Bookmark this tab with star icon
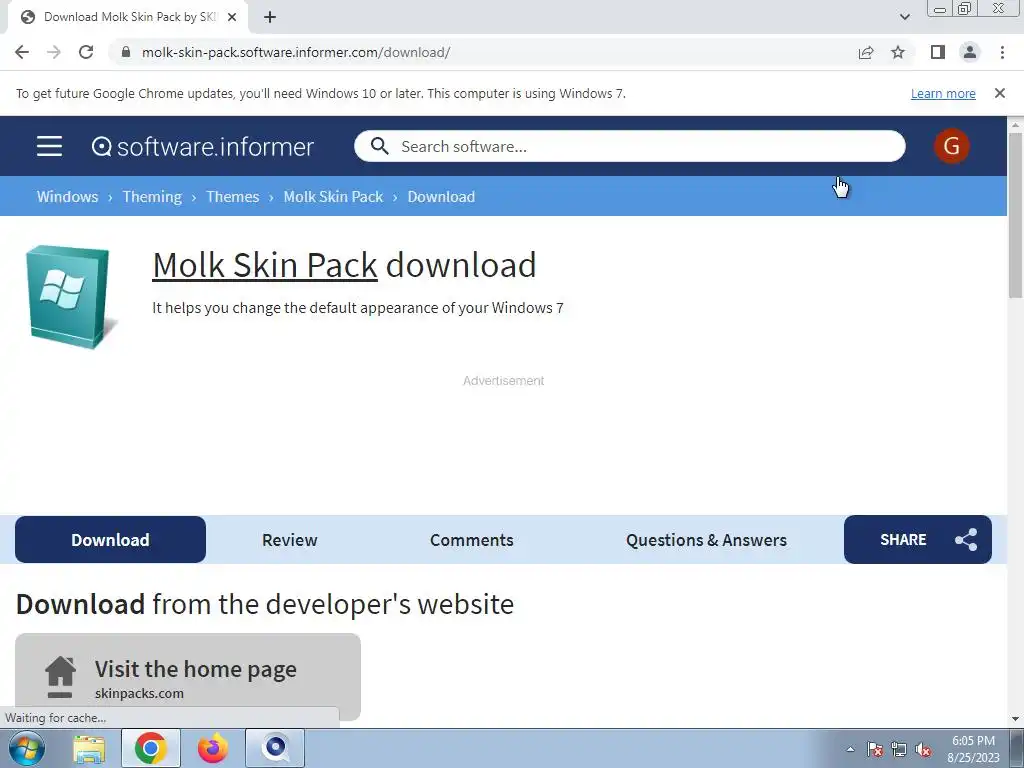Image resolution: width=1024 pixels, height=768 pixels. pos(898,52)
